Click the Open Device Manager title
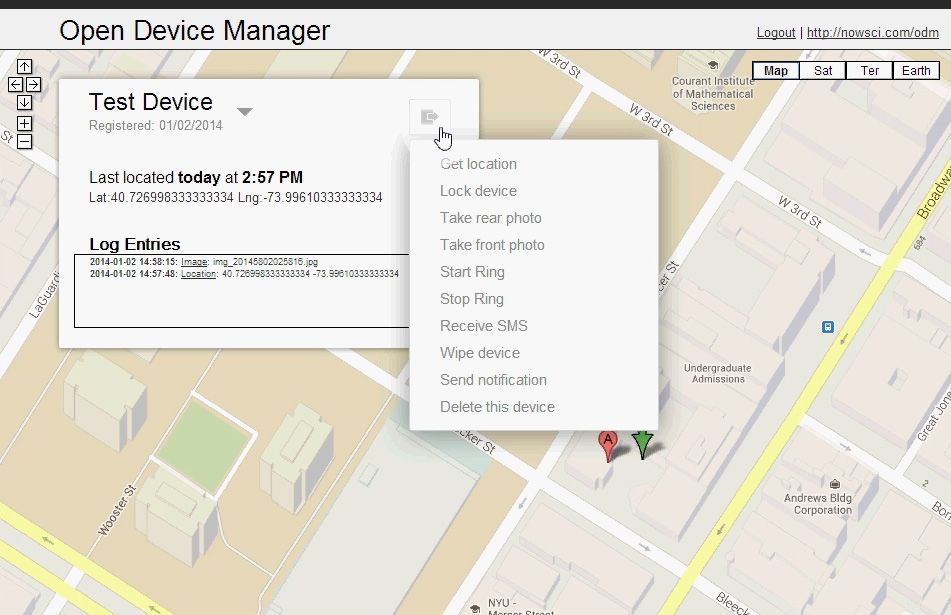Screen dimensions: 951x615 click(x=195, y=30)
